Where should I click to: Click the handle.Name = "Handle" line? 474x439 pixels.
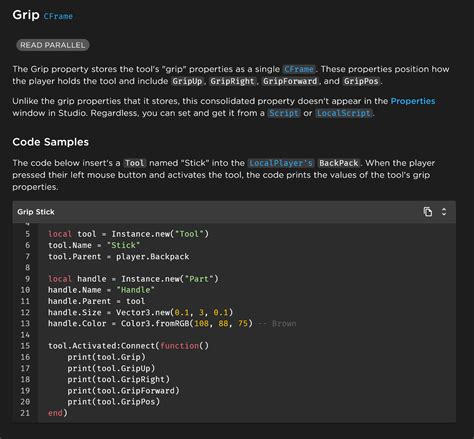pos(101,290)
